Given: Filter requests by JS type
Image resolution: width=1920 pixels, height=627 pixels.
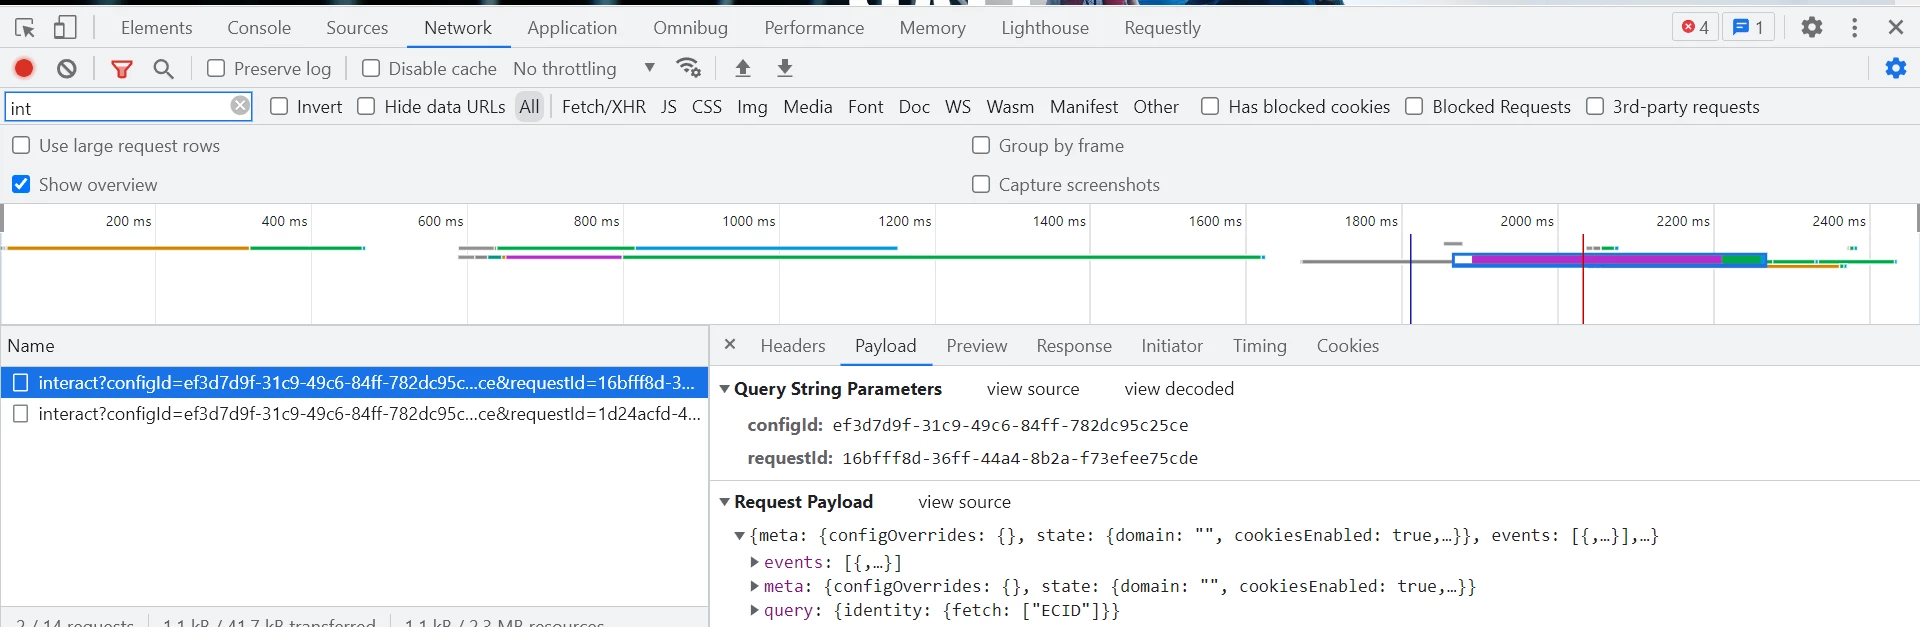Looking at the screenshot, I should coord(669,106).
